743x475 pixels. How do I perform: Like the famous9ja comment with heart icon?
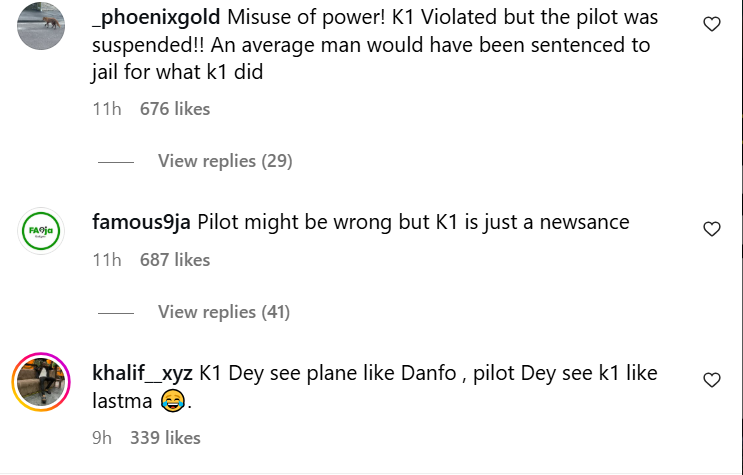click(x=712, y=229)
